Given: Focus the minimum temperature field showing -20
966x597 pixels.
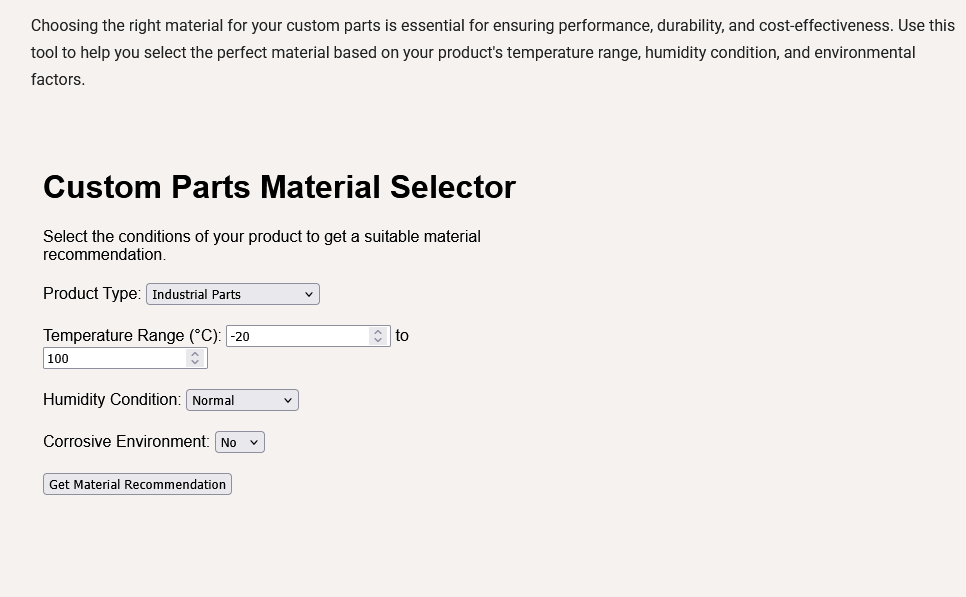Looking at the screenshot, I should click(x=308, y=336).
